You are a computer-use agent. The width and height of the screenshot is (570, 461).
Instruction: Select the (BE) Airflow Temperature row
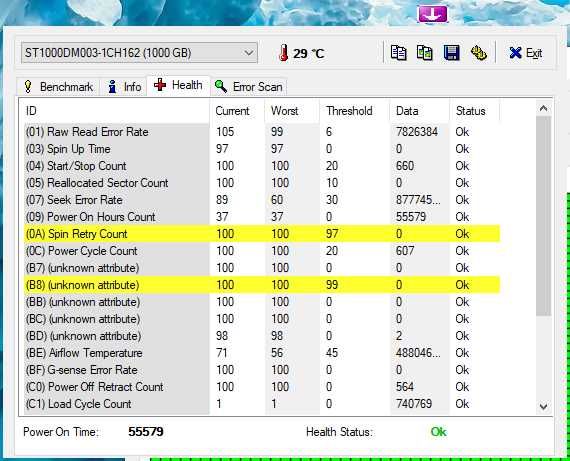tap(262, 353)
